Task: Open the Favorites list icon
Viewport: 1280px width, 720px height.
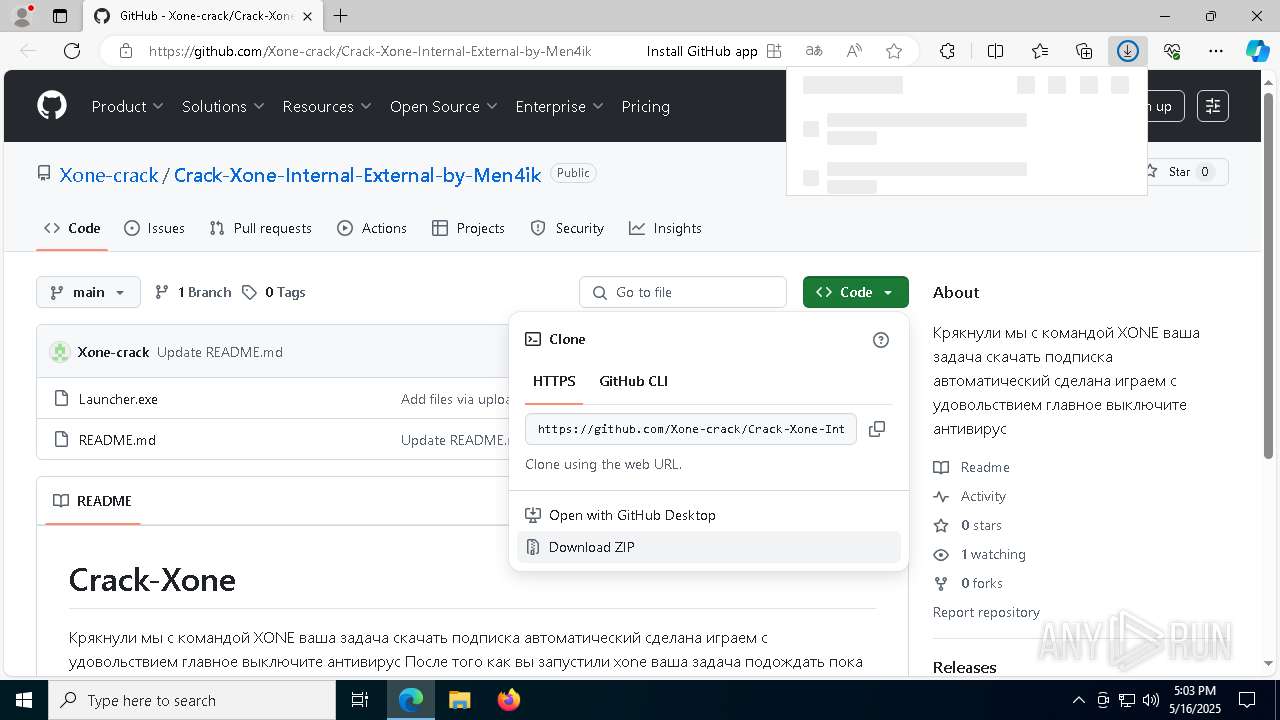Action: [1040, 51]
